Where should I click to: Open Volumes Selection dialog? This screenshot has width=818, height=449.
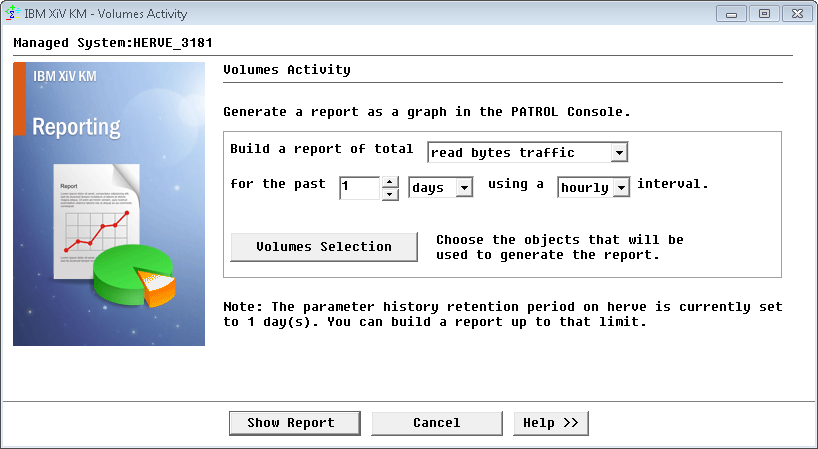pyautogui.click(x=324, y=247)
